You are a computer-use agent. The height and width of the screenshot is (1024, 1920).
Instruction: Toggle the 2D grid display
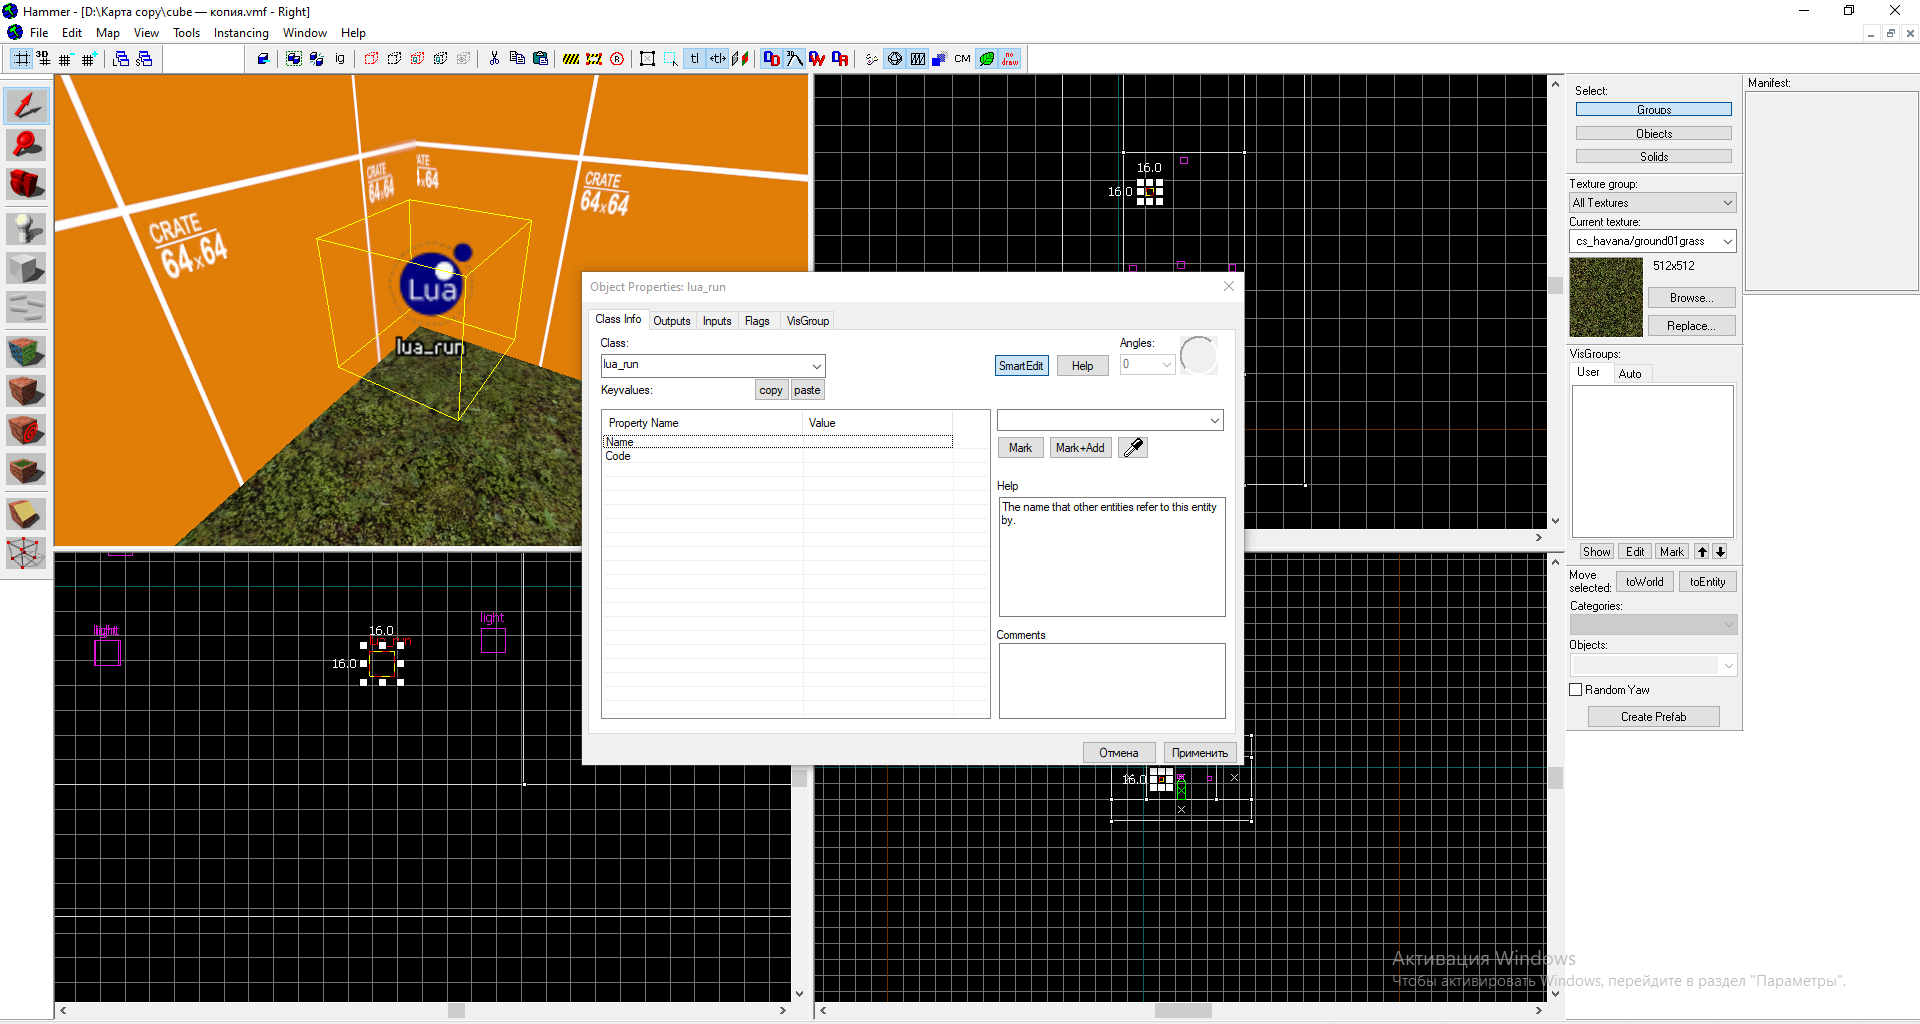point(22,59)
